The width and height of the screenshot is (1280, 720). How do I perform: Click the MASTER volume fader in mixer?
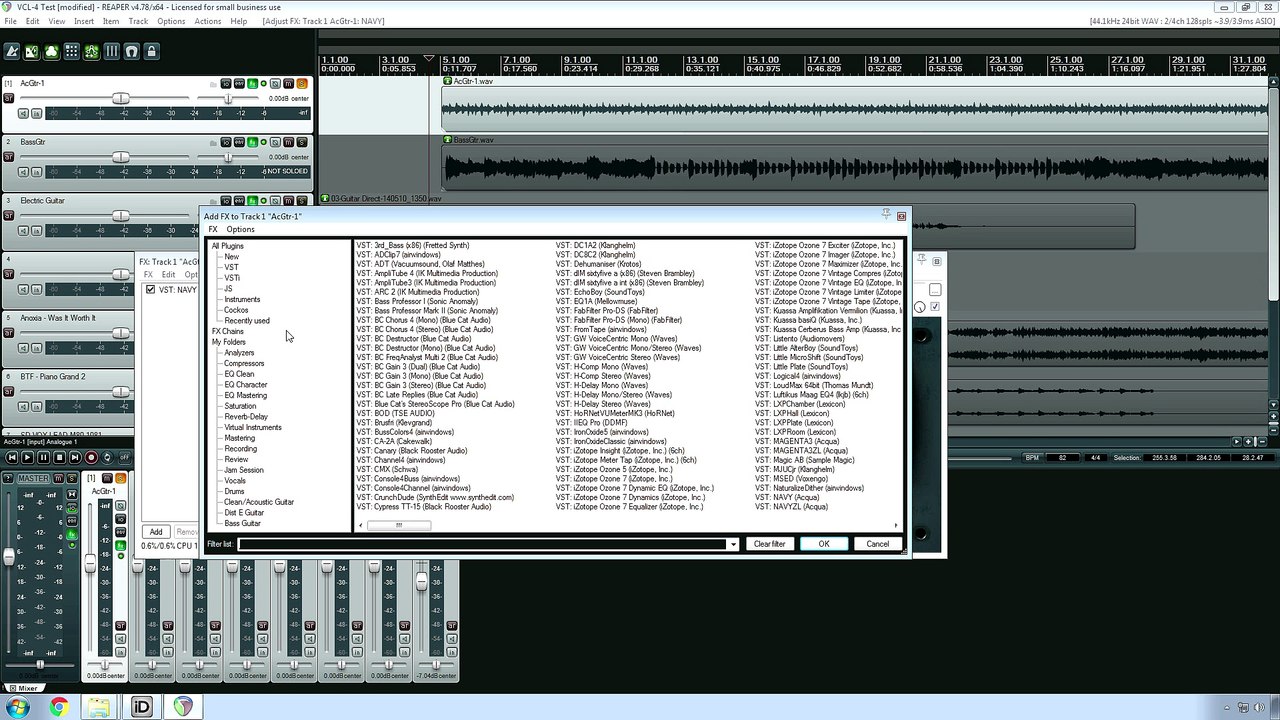10,556
